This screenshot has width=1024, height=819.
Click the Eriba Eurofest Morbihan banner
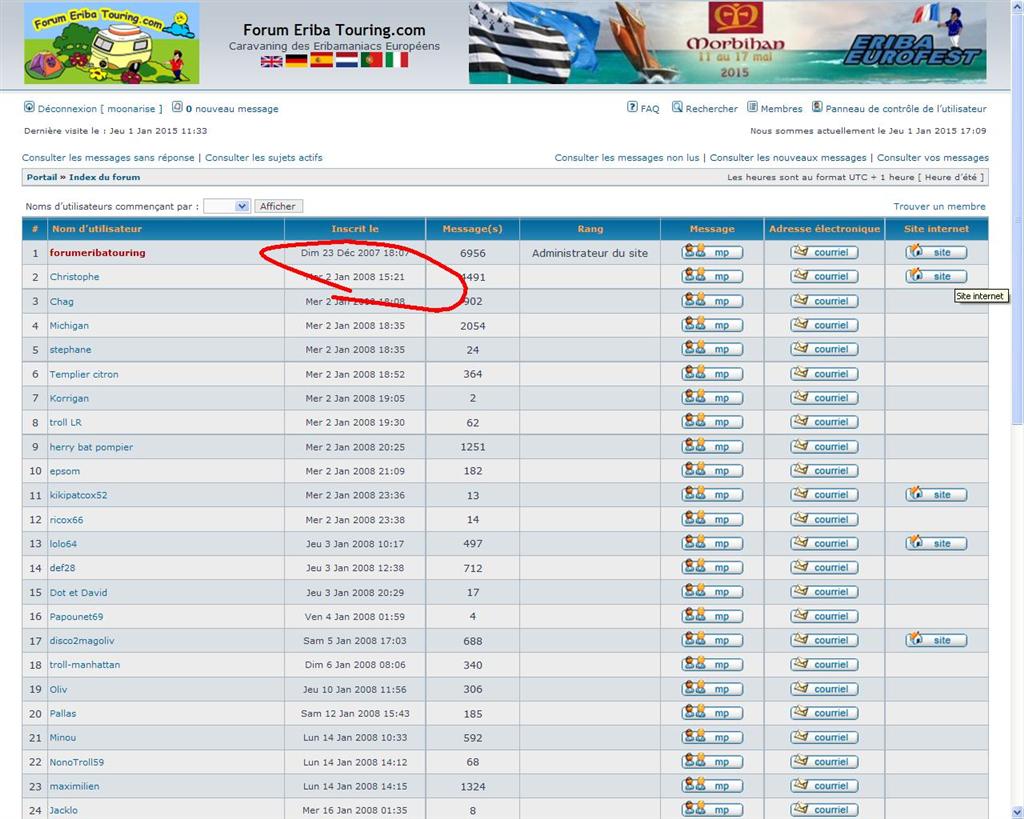[727, 43]
